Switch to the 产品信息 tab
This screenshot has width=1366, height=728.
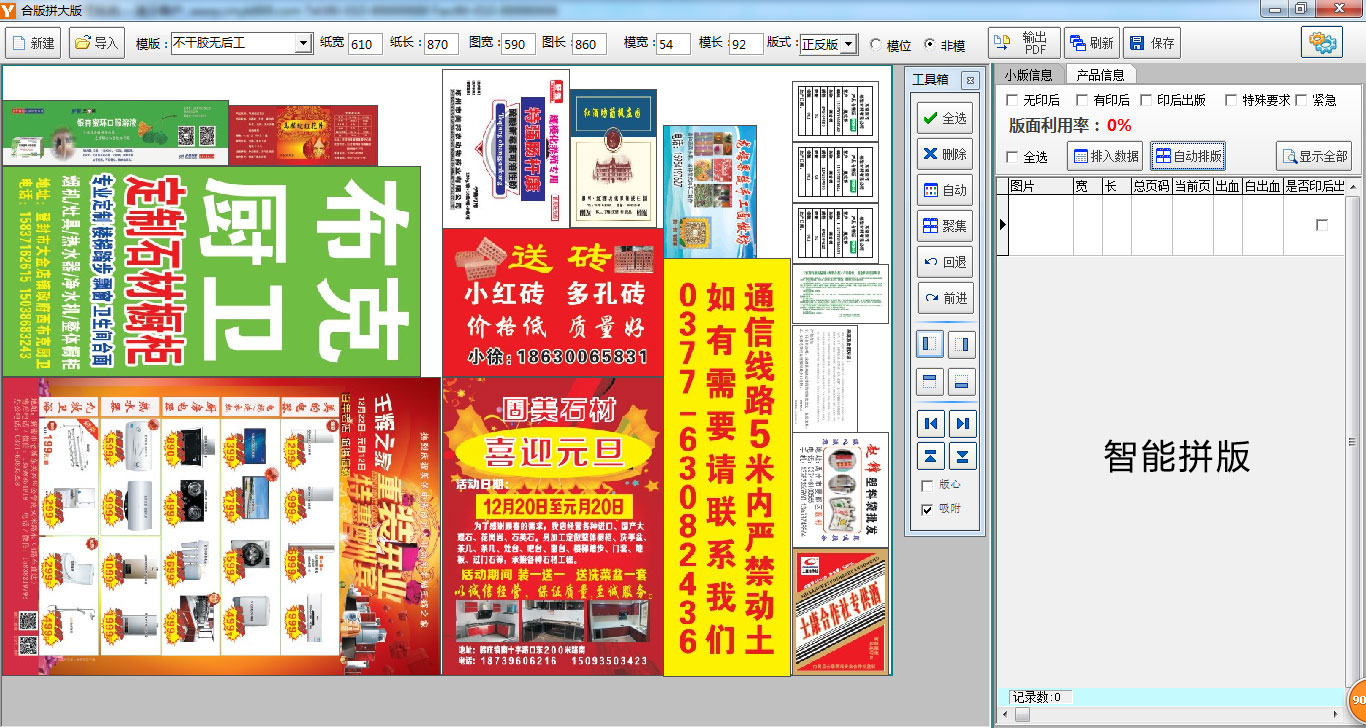(x=1100, y=75)
